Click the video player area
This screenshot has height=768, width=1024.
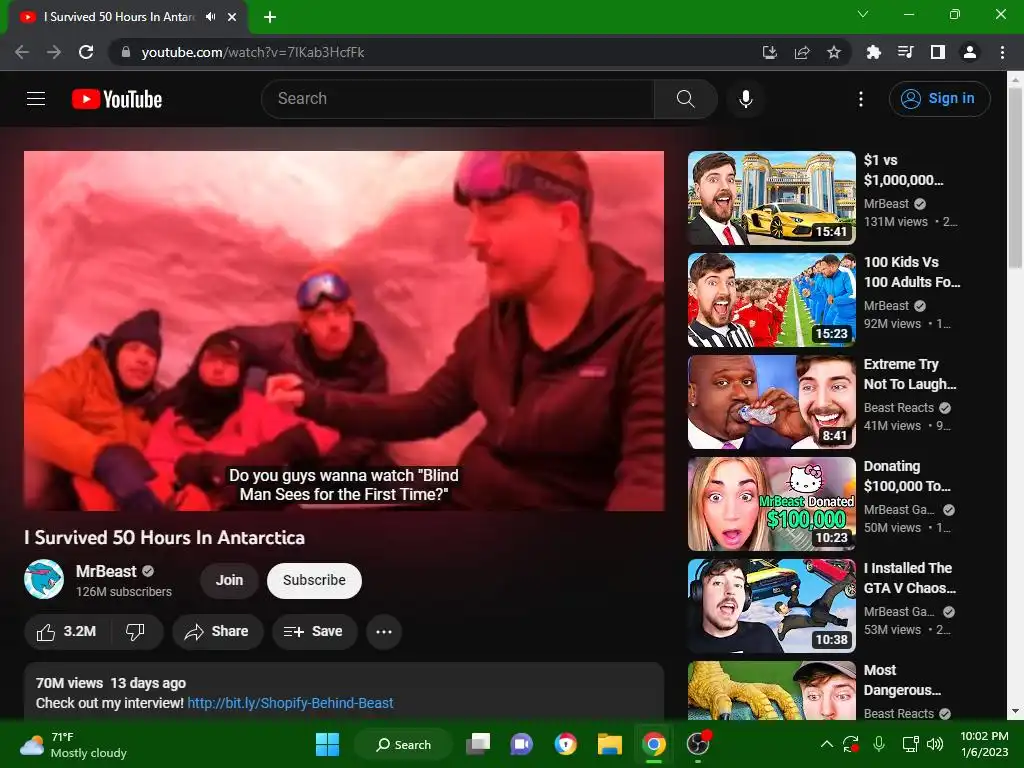tap(344, 330)
